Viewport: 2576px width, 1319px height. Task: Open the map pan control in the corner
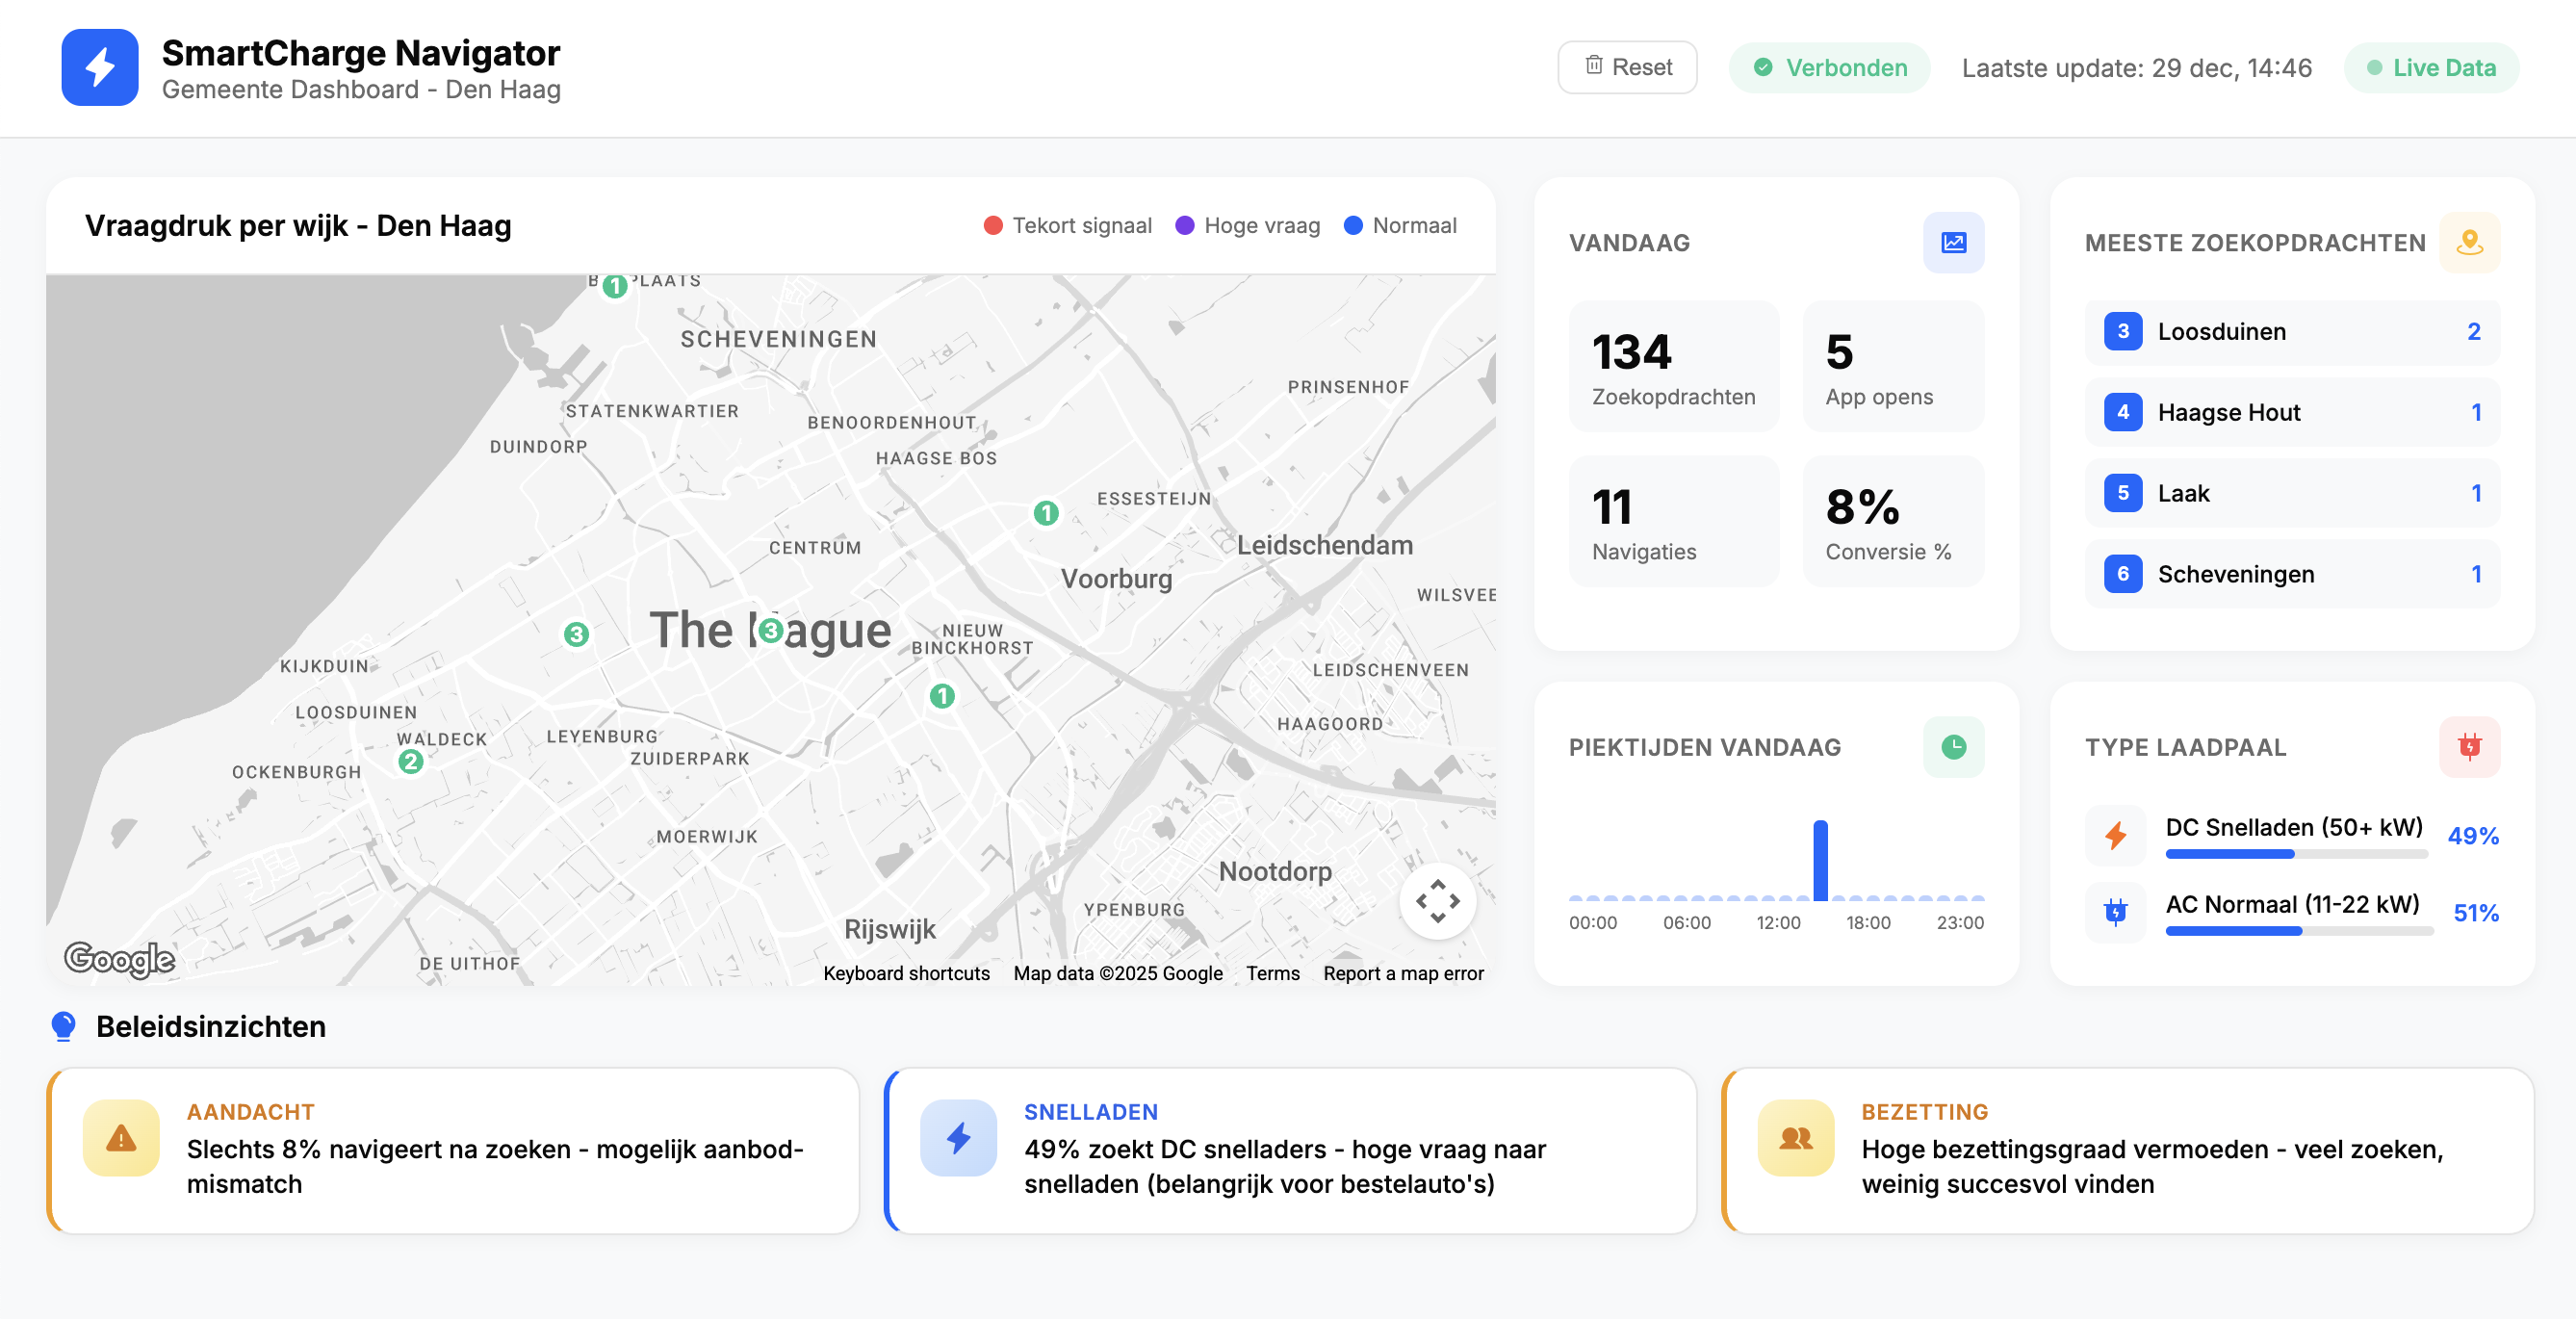point(1437,900)
